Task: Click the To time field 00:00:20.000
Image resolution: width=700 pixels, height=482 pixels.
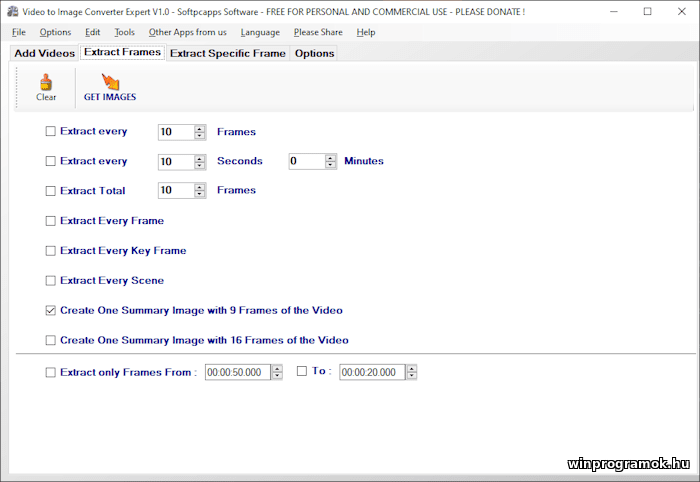Action: 370,372
